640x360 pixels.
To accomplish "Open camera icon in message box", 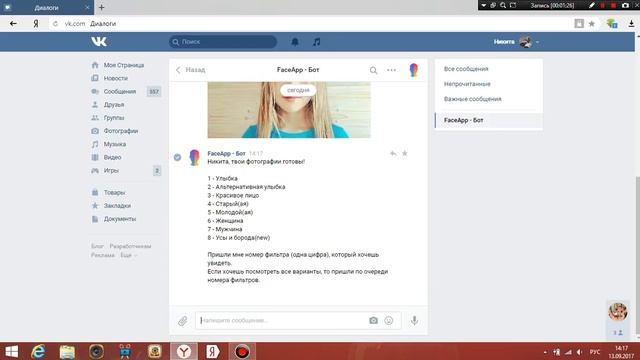I will (x=373, y=320).
